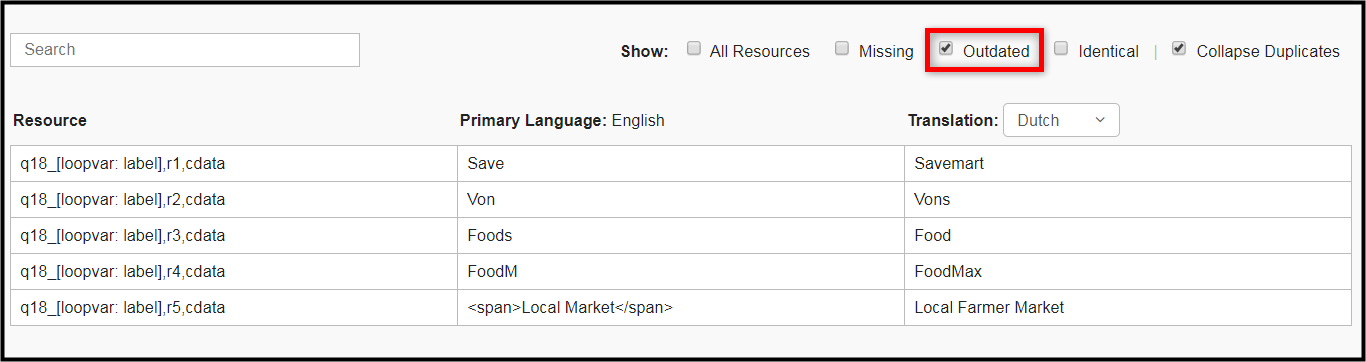Image resolution: width=1366 pixels, height=362 pixels.
Task: Select the 'q18_[loopvar: label],r4,cdata' resource cell
Action: coord(234,271)
